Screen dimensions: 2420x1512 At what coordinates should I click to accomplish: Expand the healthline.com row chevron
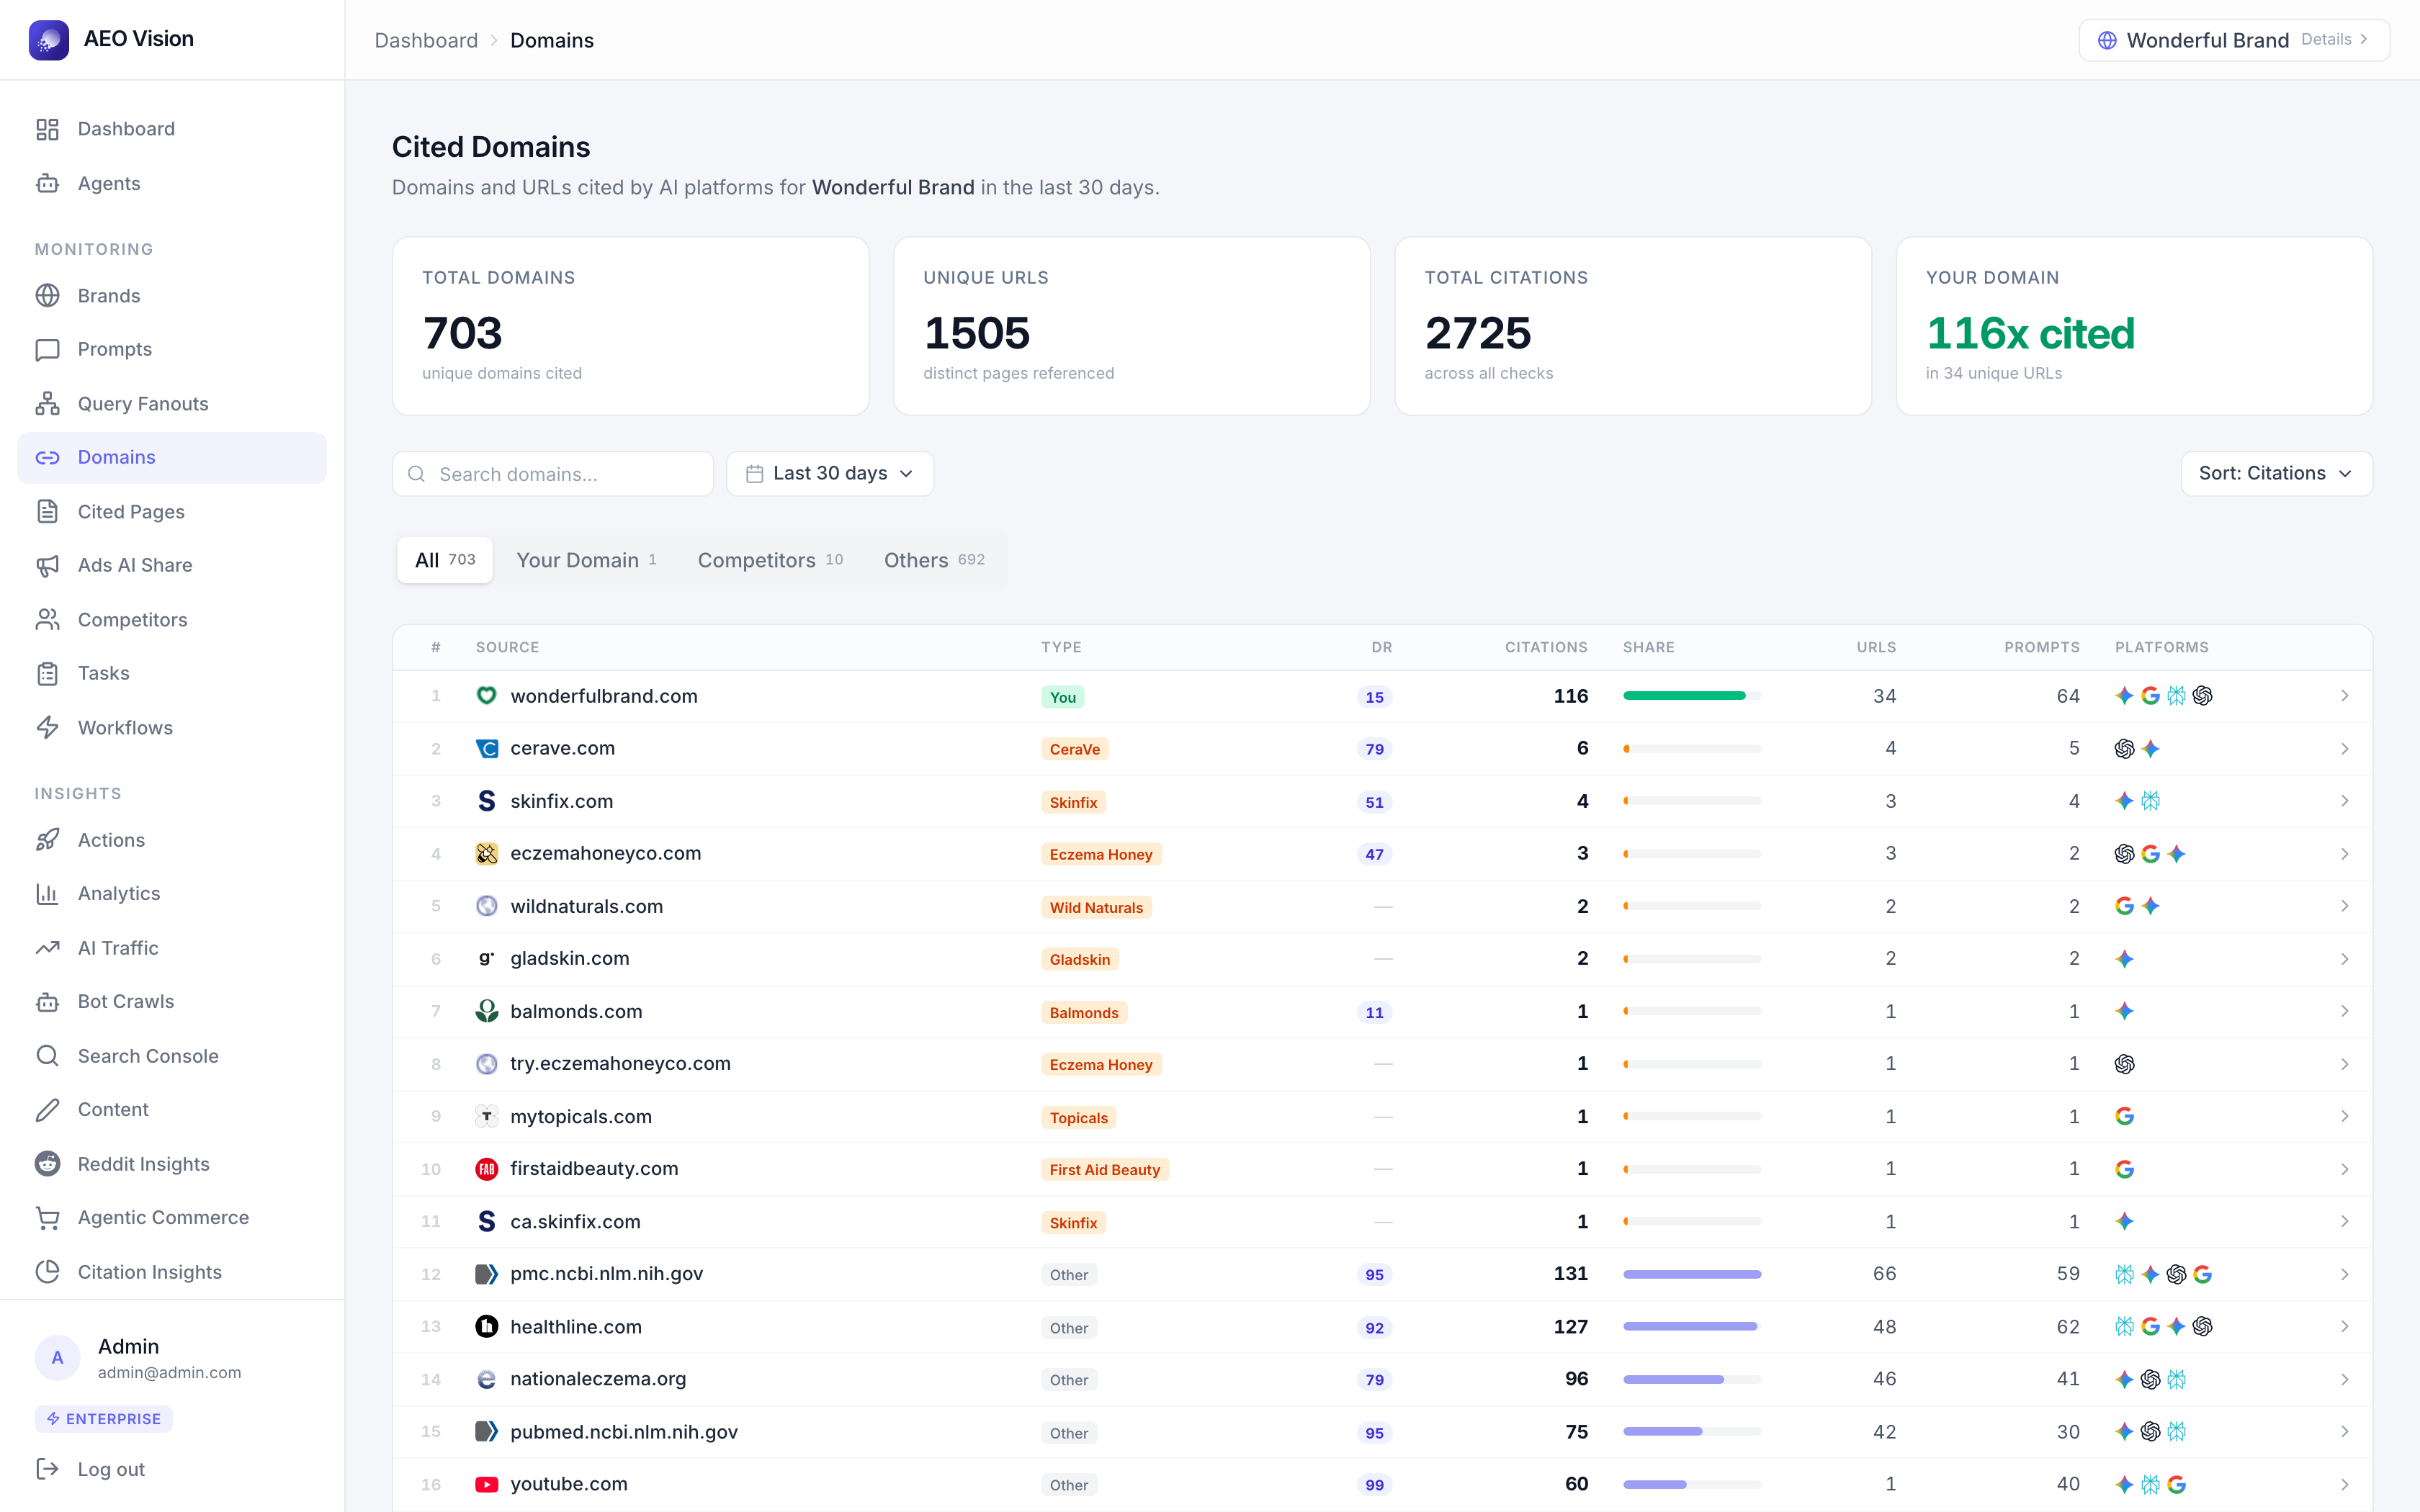2344,1327
